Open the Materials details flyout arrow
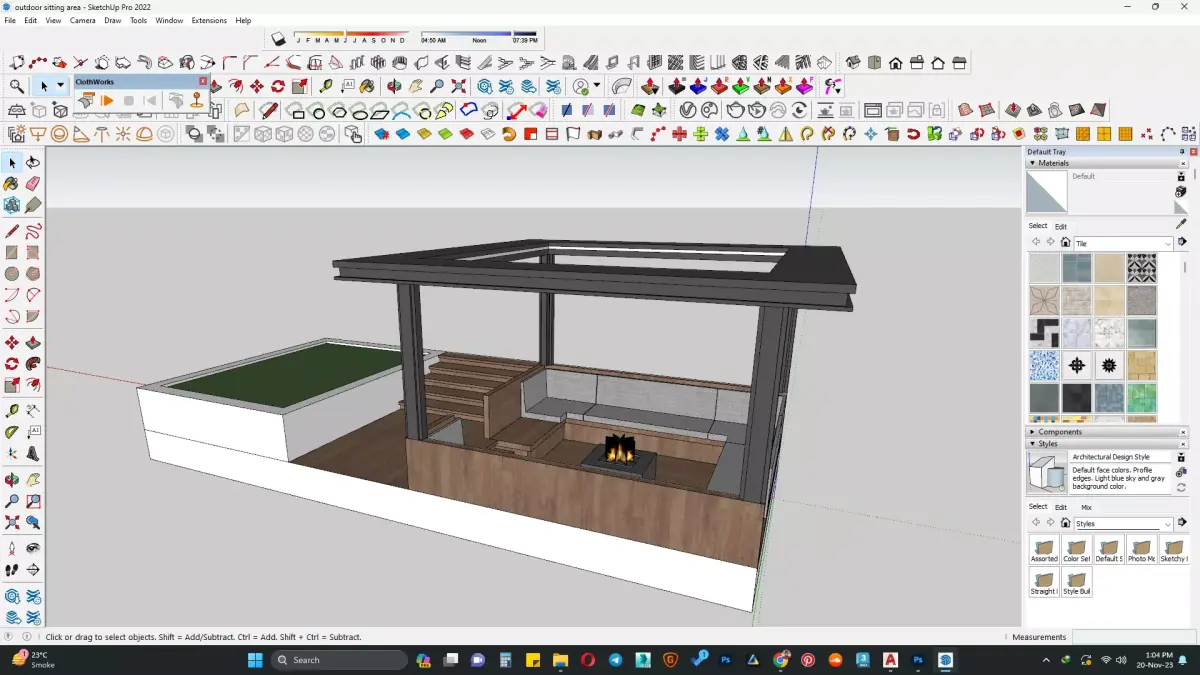This screenshot has height=675, width=1200. tap(1182, 242)
